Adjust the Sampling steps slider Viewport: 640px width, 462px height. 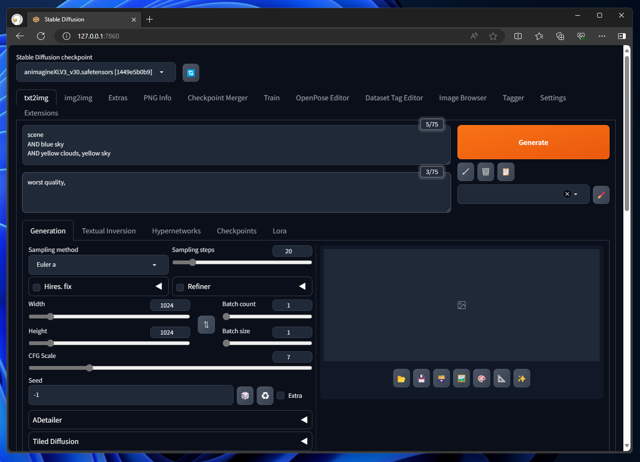click(x=242, y=262)
